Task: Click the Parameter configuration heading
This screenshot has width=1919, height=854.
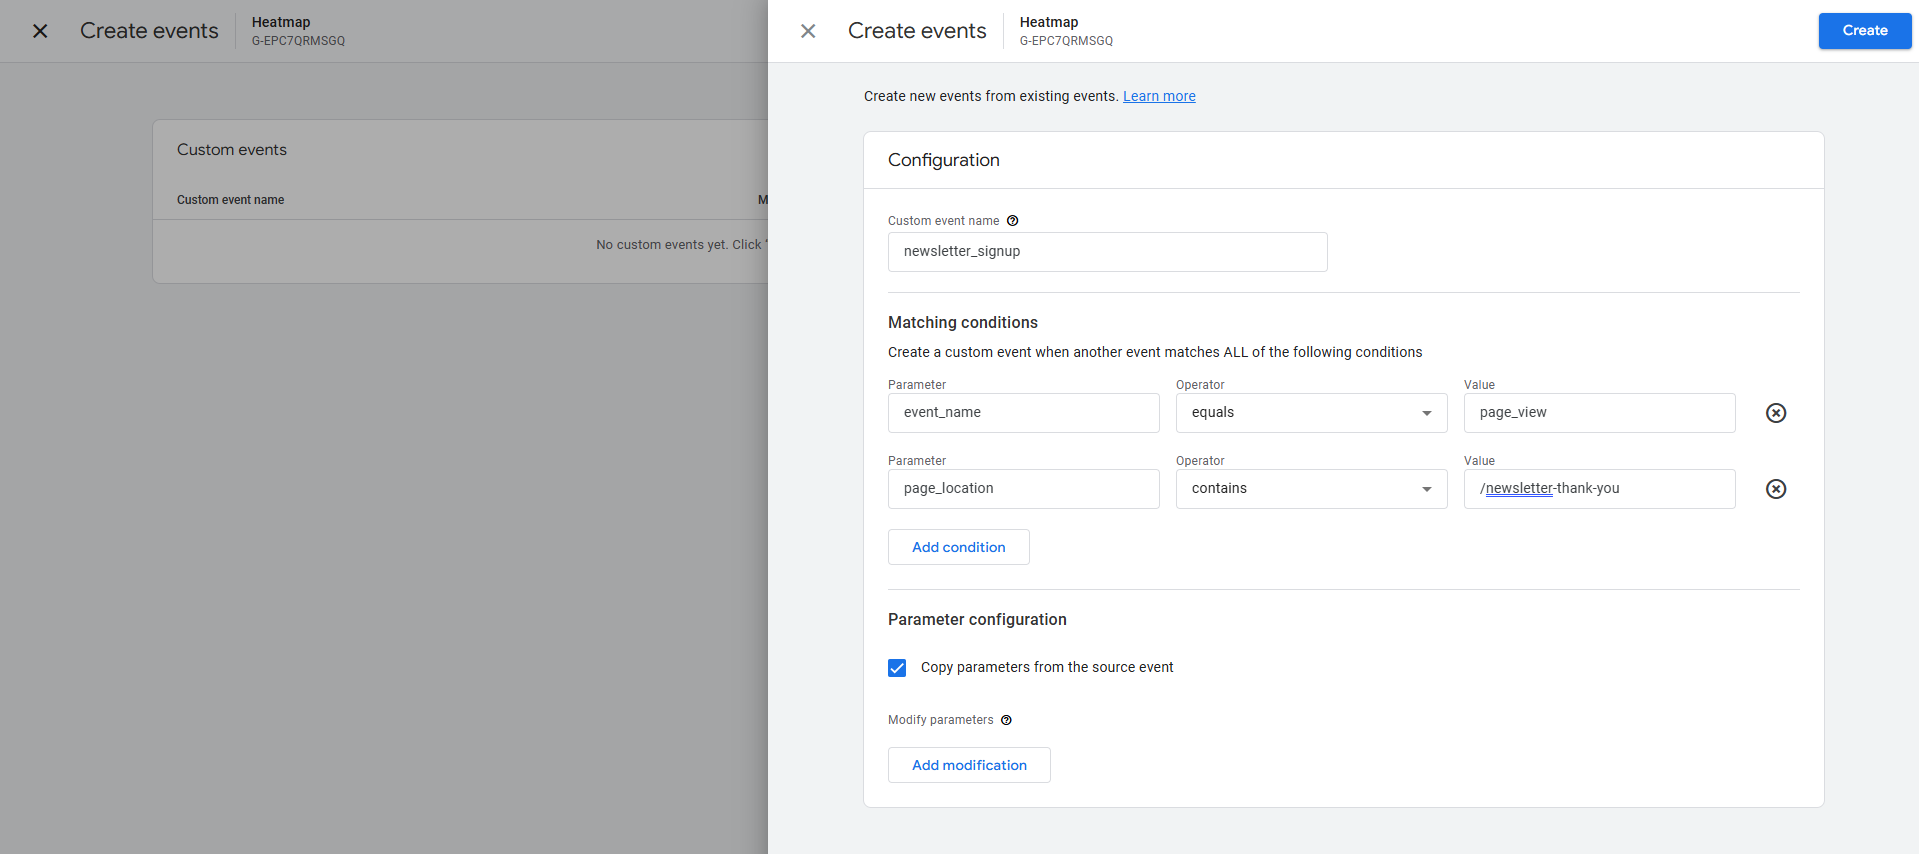Action: (x=977, y=619)
